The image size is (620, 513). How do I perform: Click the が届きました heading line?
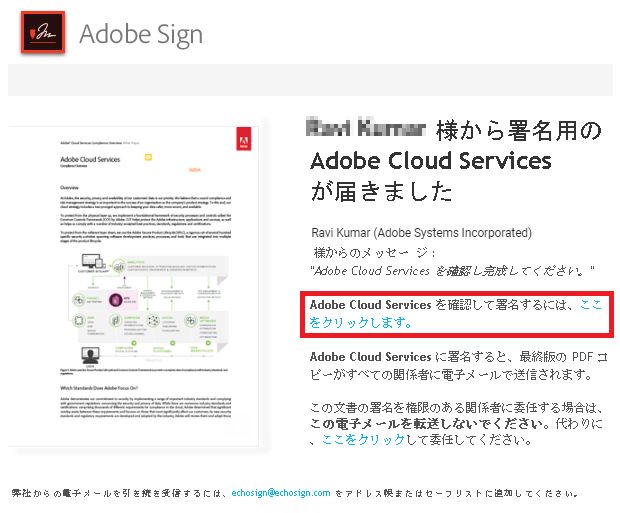click(382, 191)
